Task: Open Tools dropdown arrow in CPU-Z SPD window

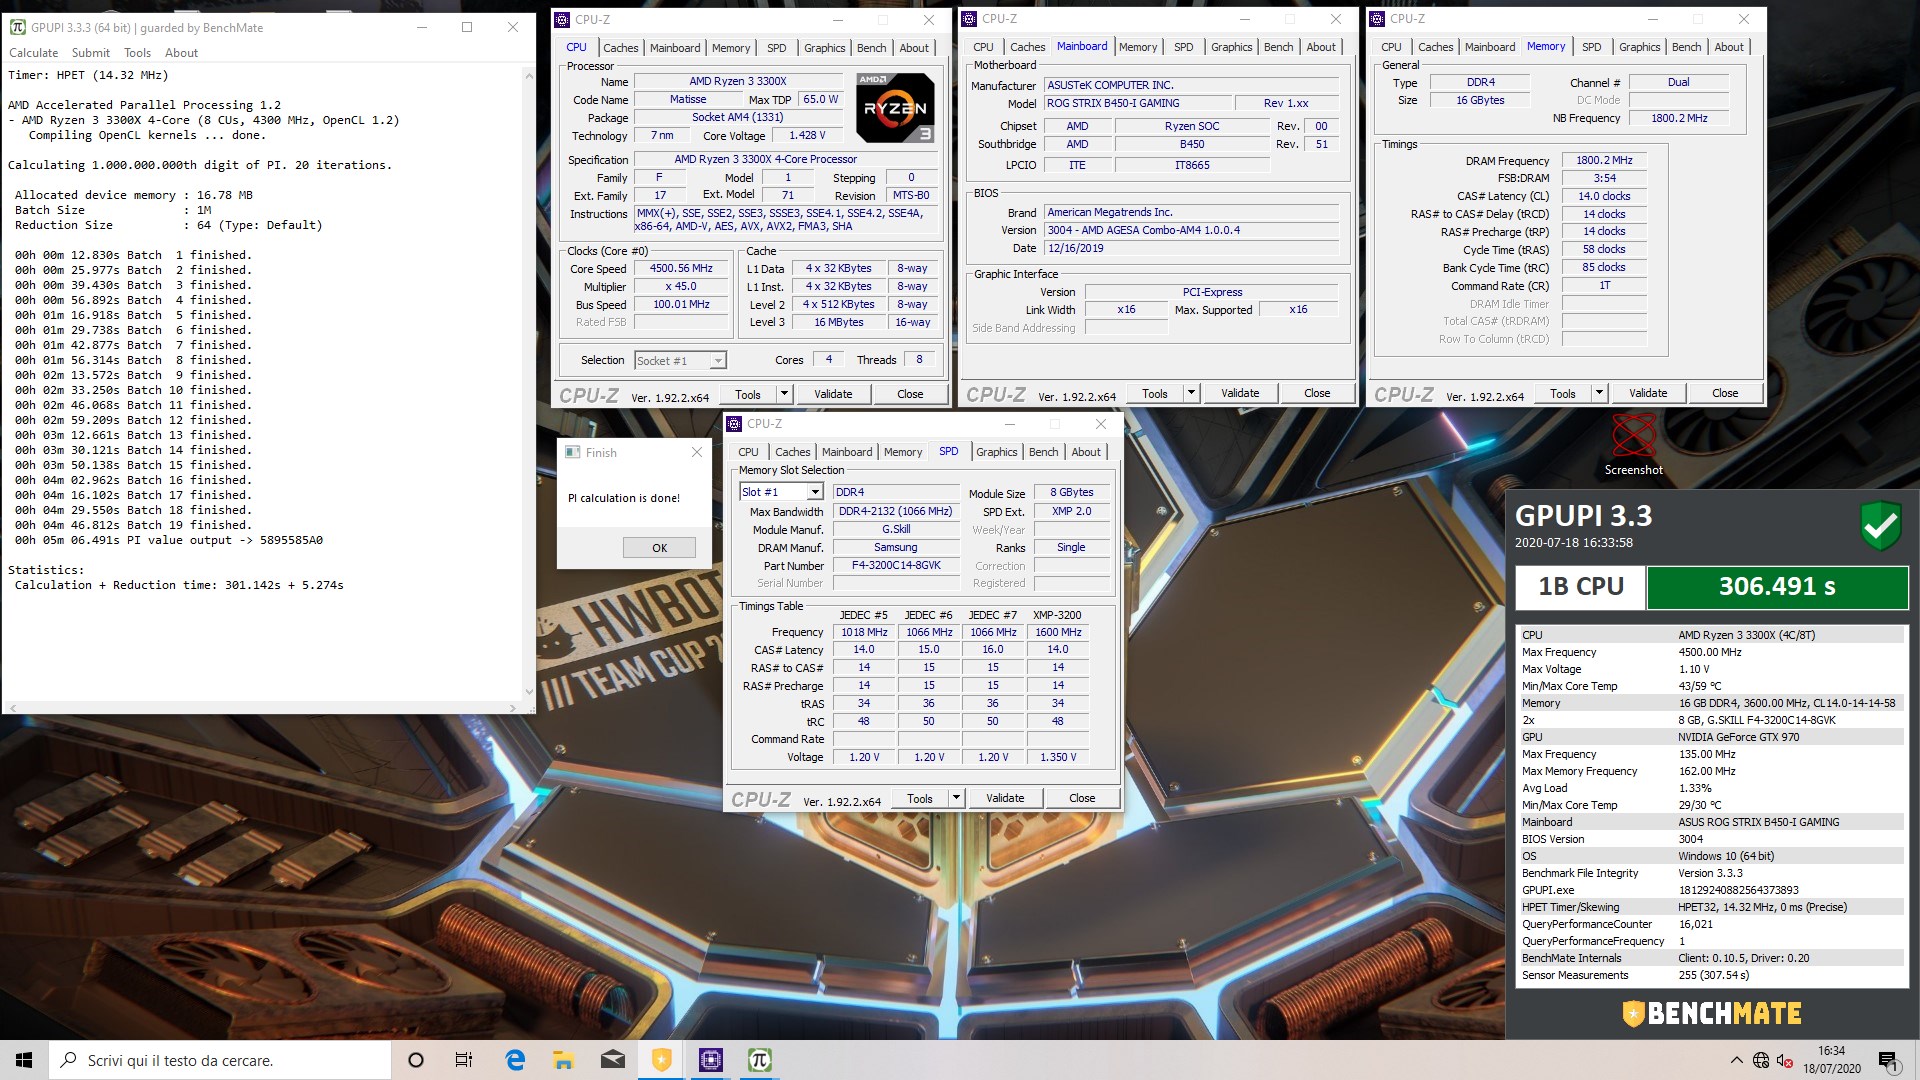Action: pyautogui.click(x=956, y=798)
